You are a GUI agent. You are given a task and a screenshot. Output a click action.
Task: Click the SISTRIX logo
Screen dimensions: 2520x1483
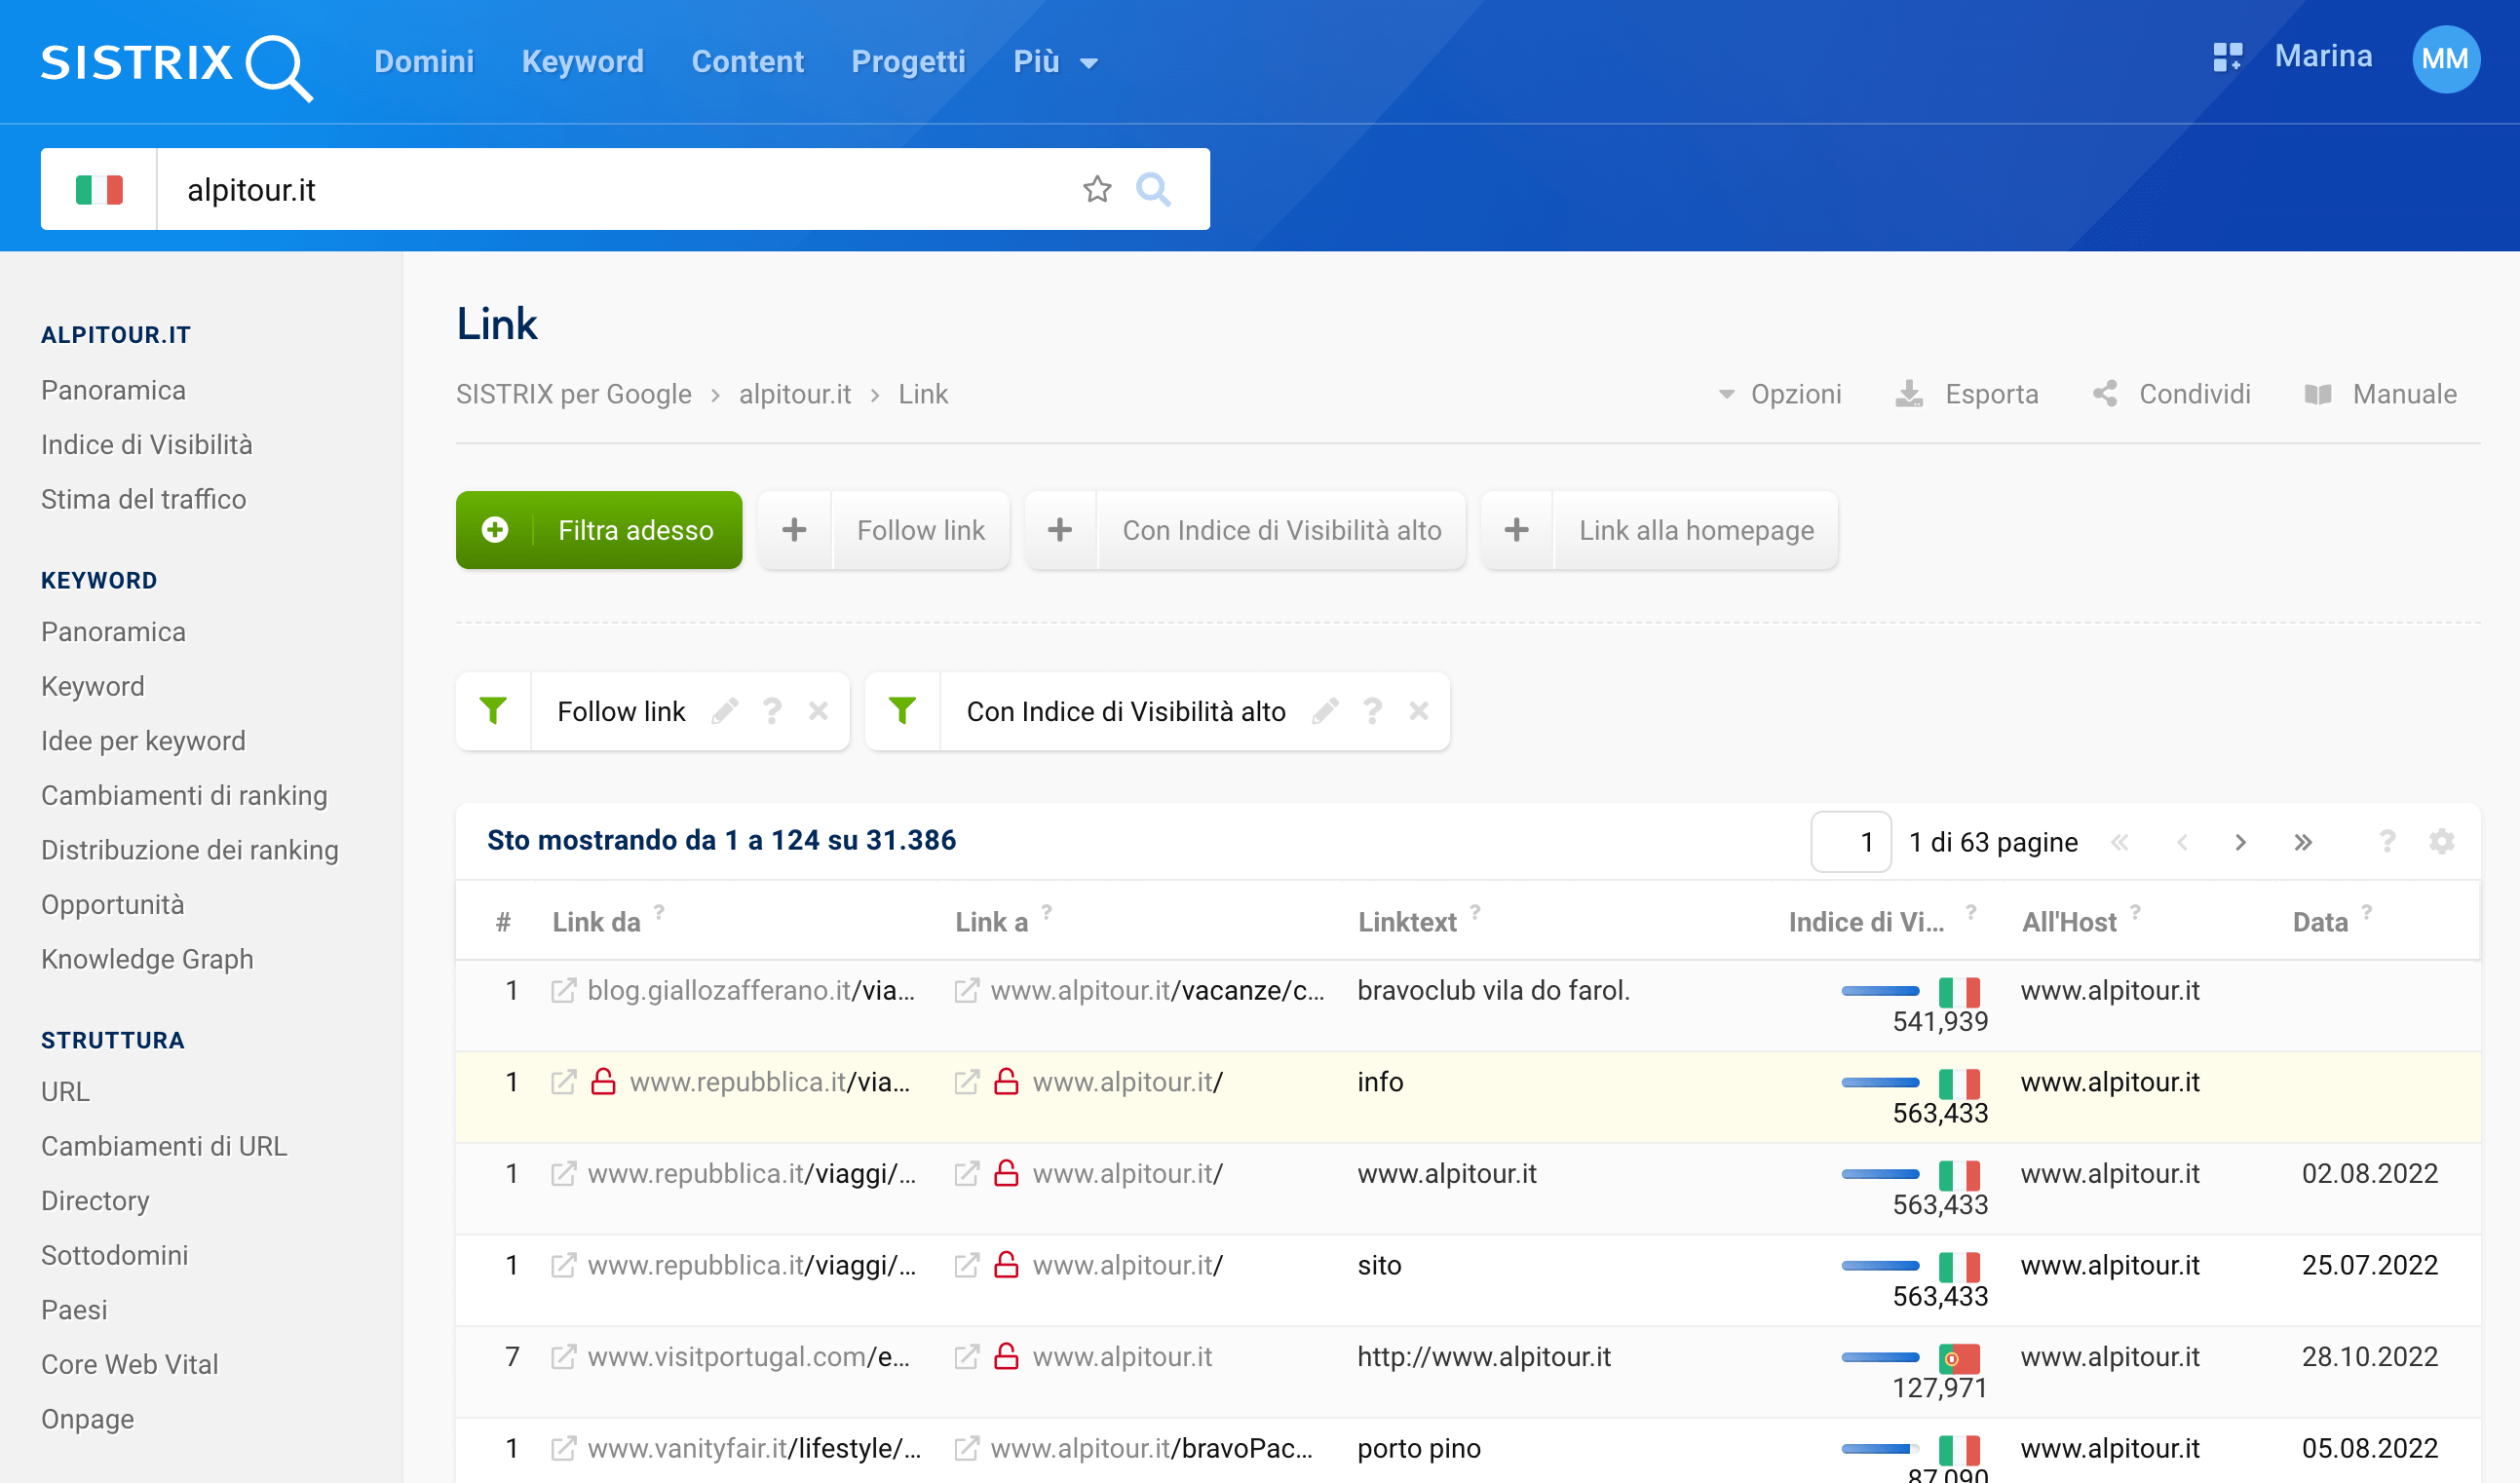coord(176,66)
